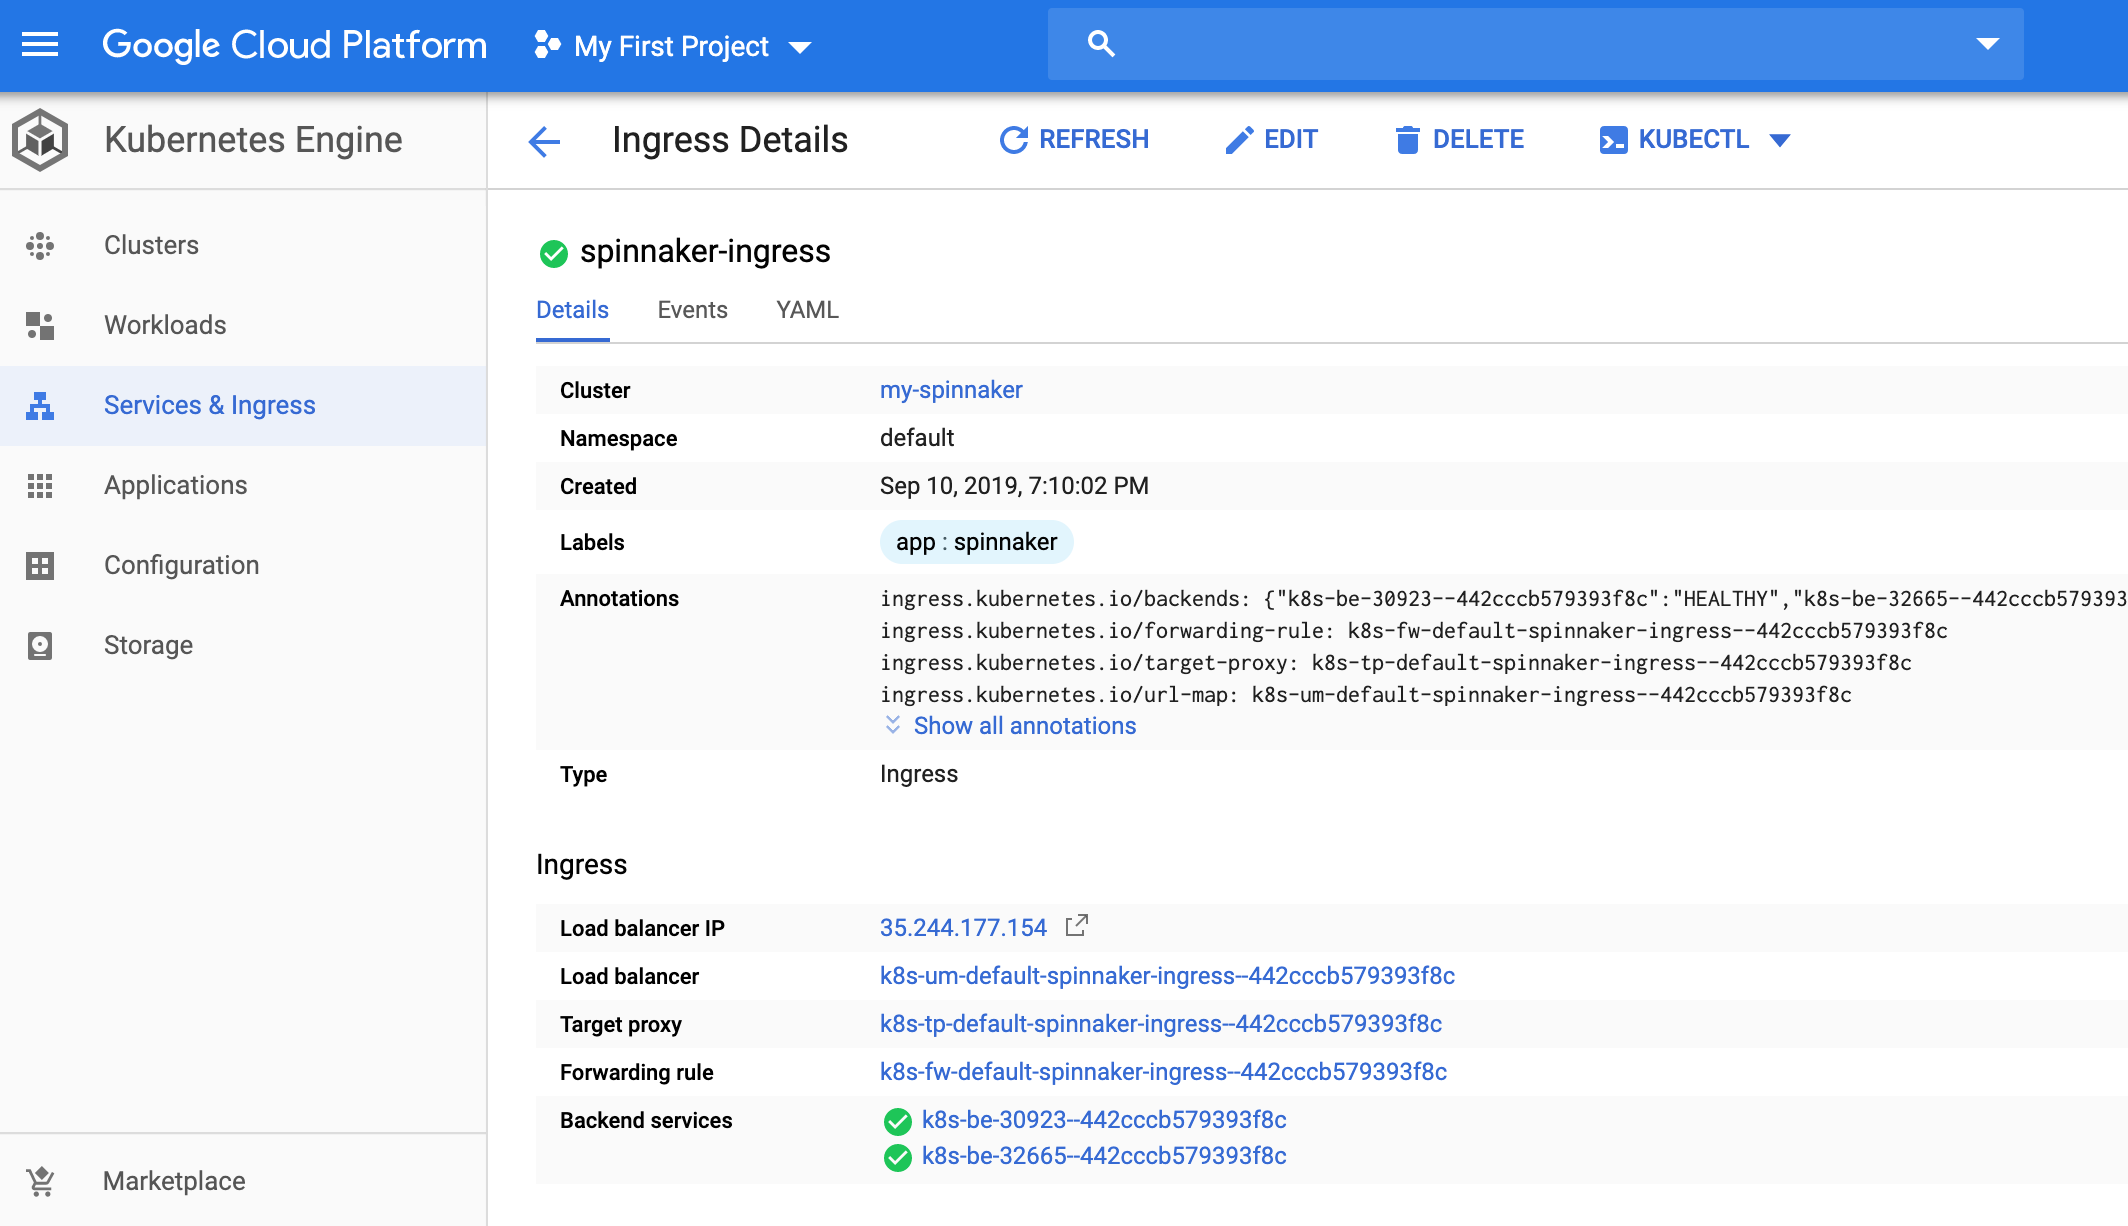Click the KUBECTL button label
2128x1226 pixels.
click(x=1693, y=140)
